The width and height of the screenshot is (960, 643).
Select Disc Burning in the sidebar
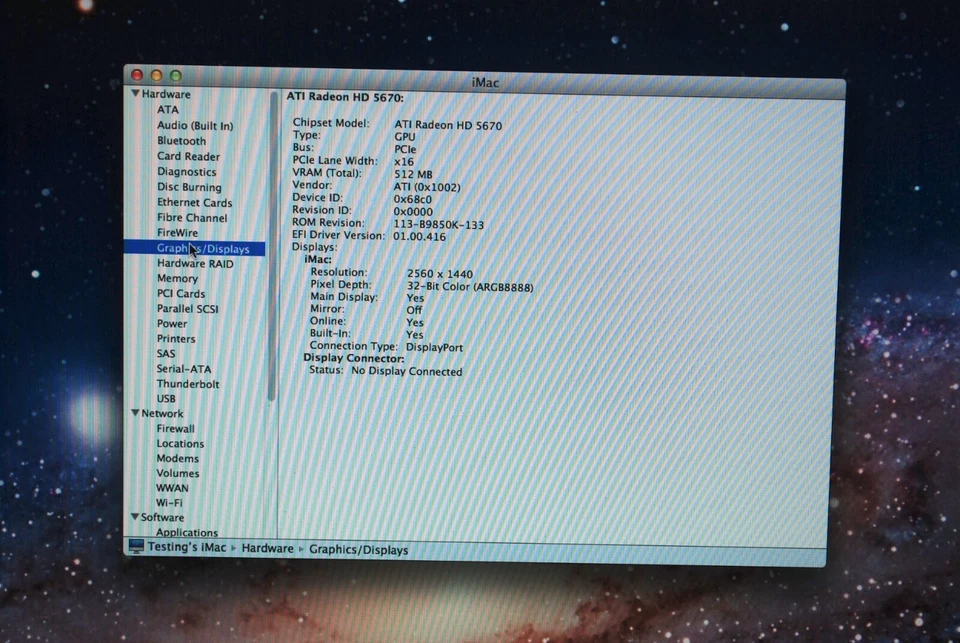[x=189, y=187]
